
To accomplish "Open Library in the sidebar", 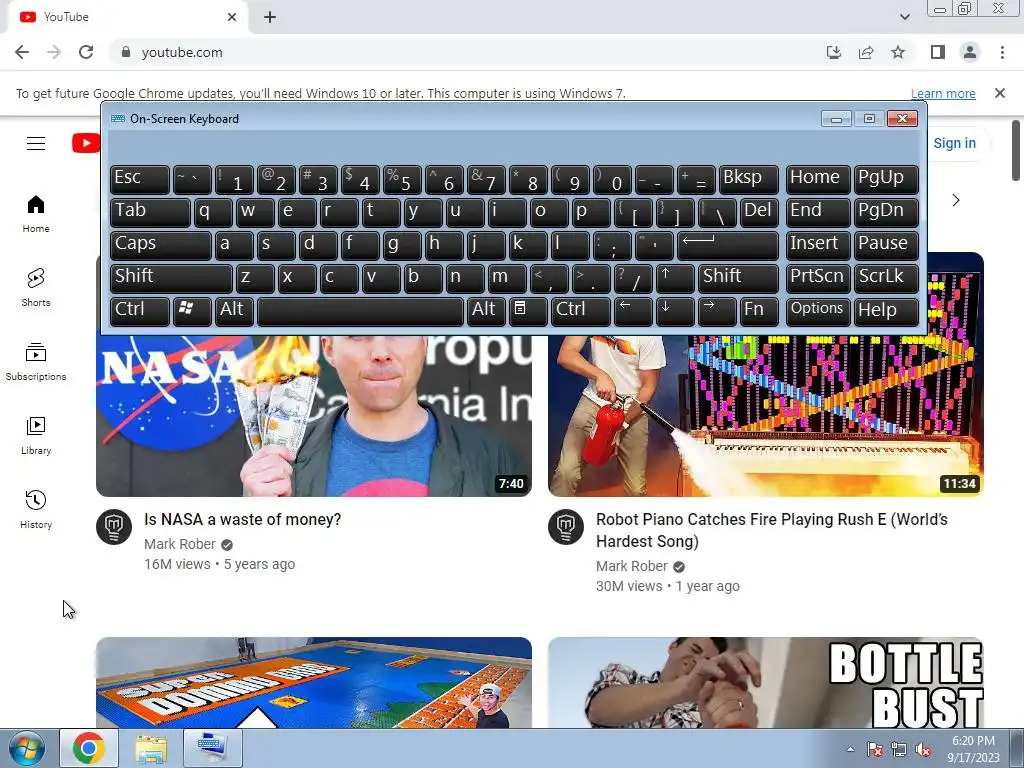I will pyautogui.click(x=36, y=436).
